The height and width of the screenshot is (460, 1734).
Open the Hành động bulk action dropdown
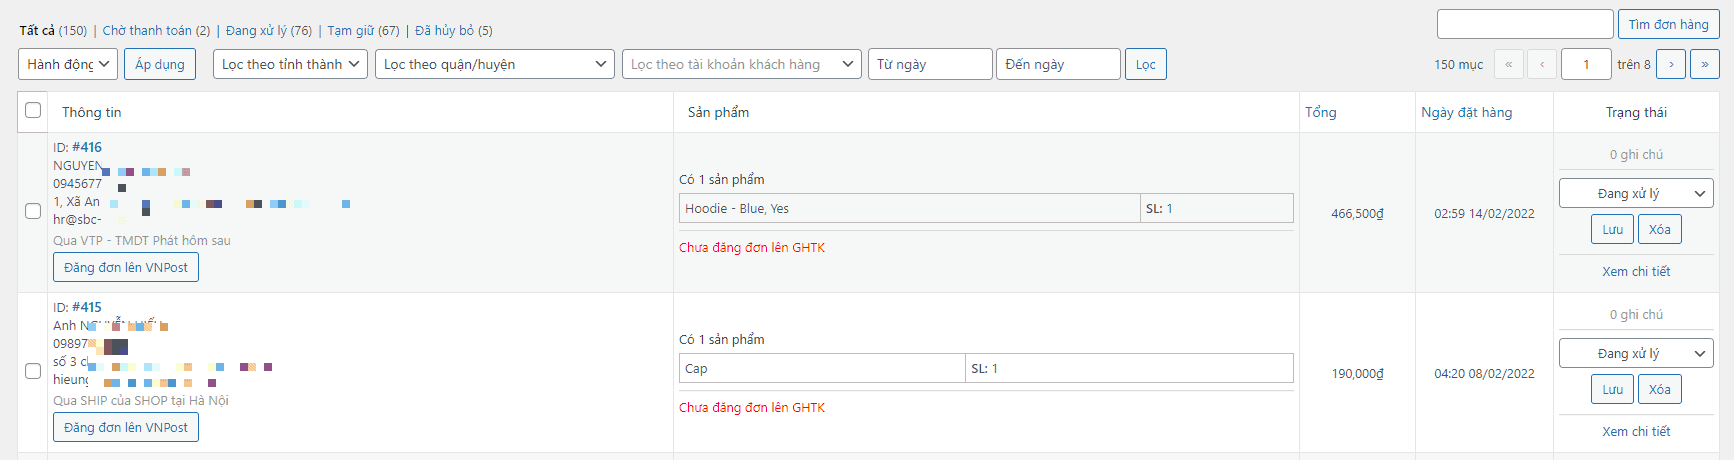[68, 64]
